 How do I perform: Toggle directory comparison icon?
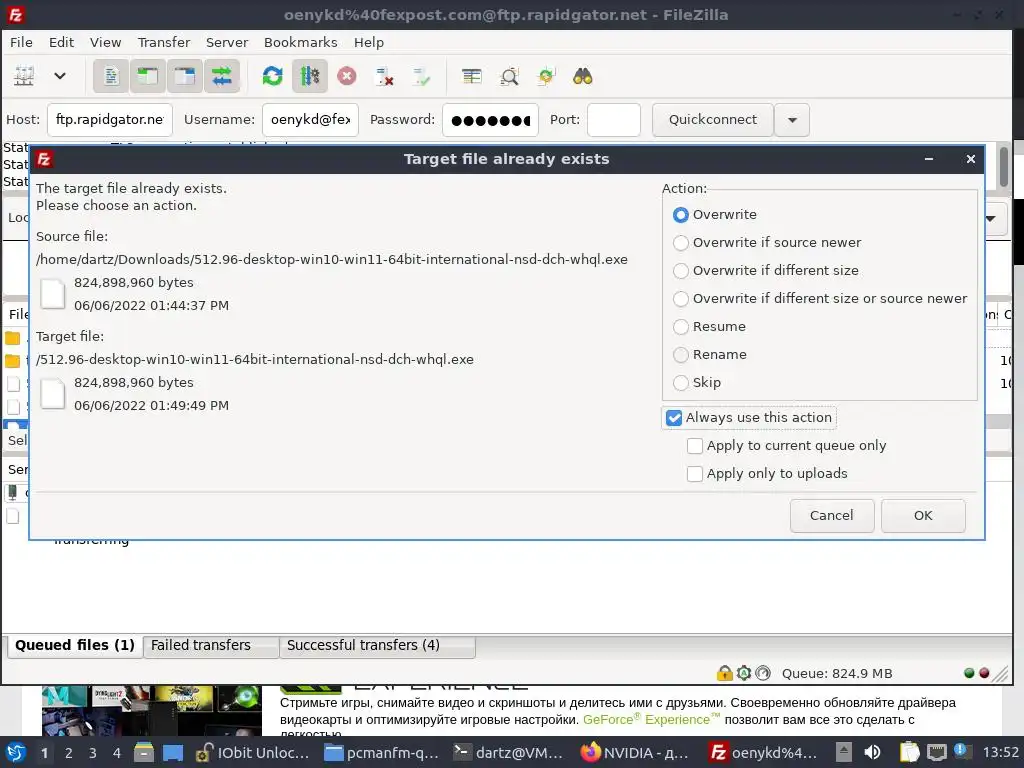pyautogui.click(x=509, y=76)
